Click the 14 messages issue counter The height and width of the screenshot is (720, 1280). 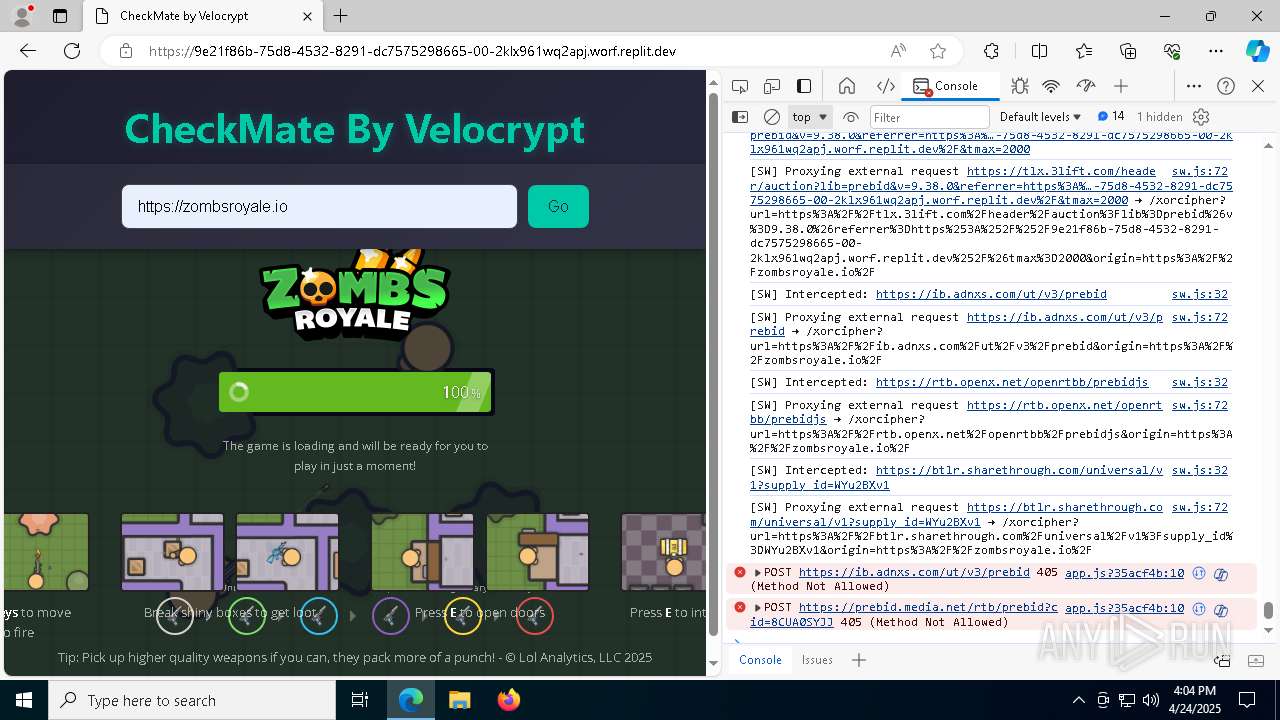(x=1111, y=116)
